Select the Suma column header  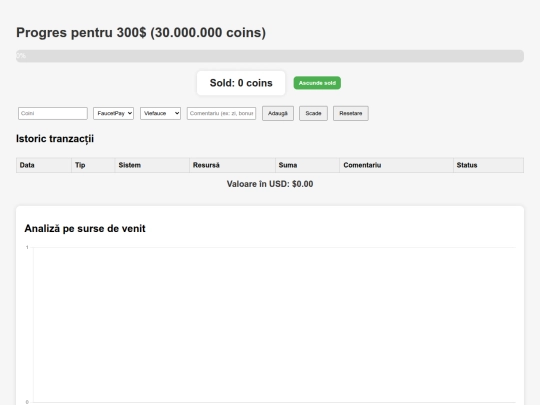[x=307, y=165]
